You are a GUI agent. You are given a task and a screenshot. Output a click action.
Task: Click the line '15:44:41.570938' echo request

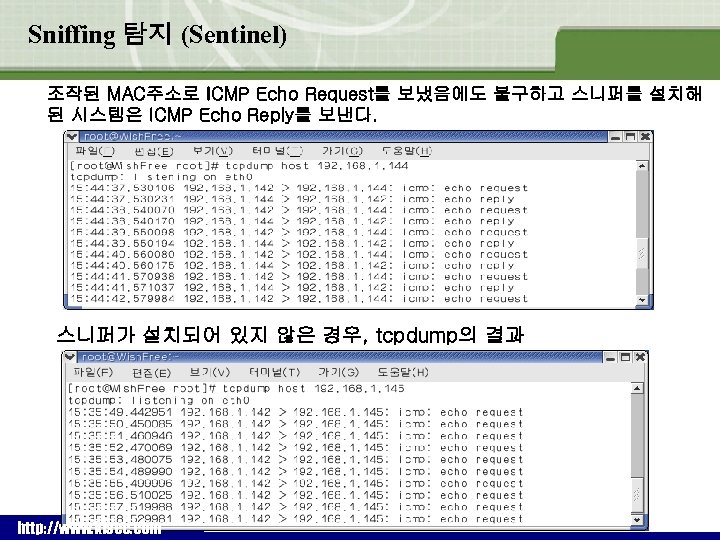click(x=299, y=277)
